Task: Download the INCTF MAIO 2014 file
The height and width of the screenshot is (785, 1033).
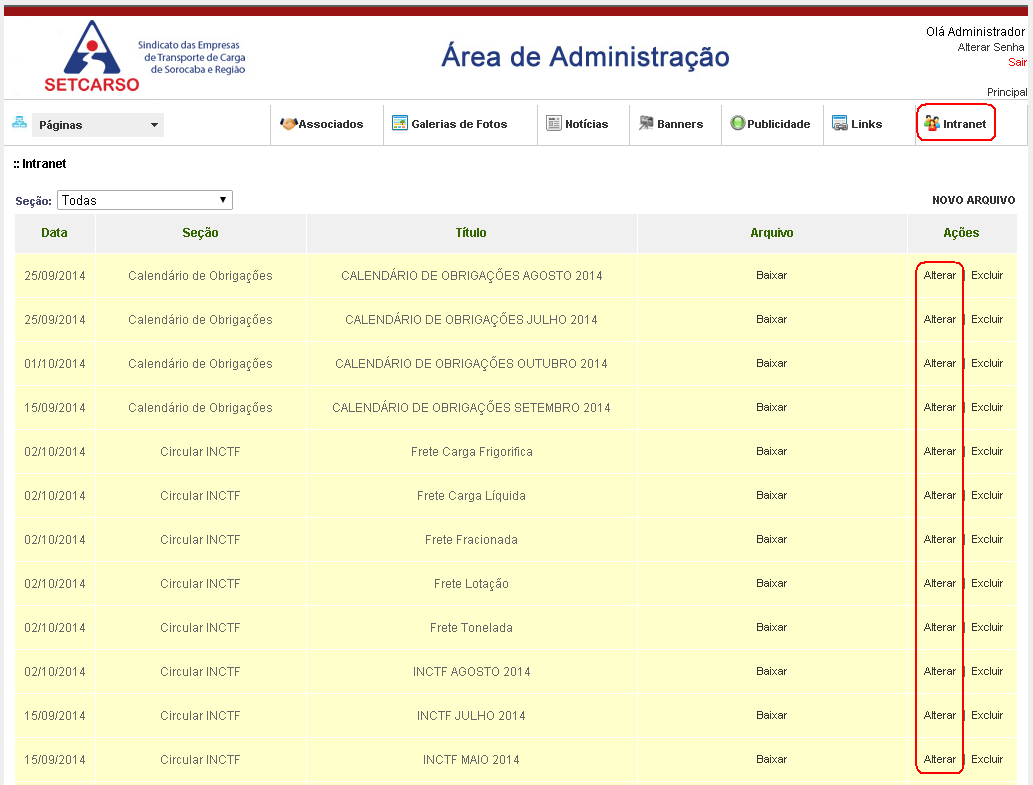Action: pos(771,759)
